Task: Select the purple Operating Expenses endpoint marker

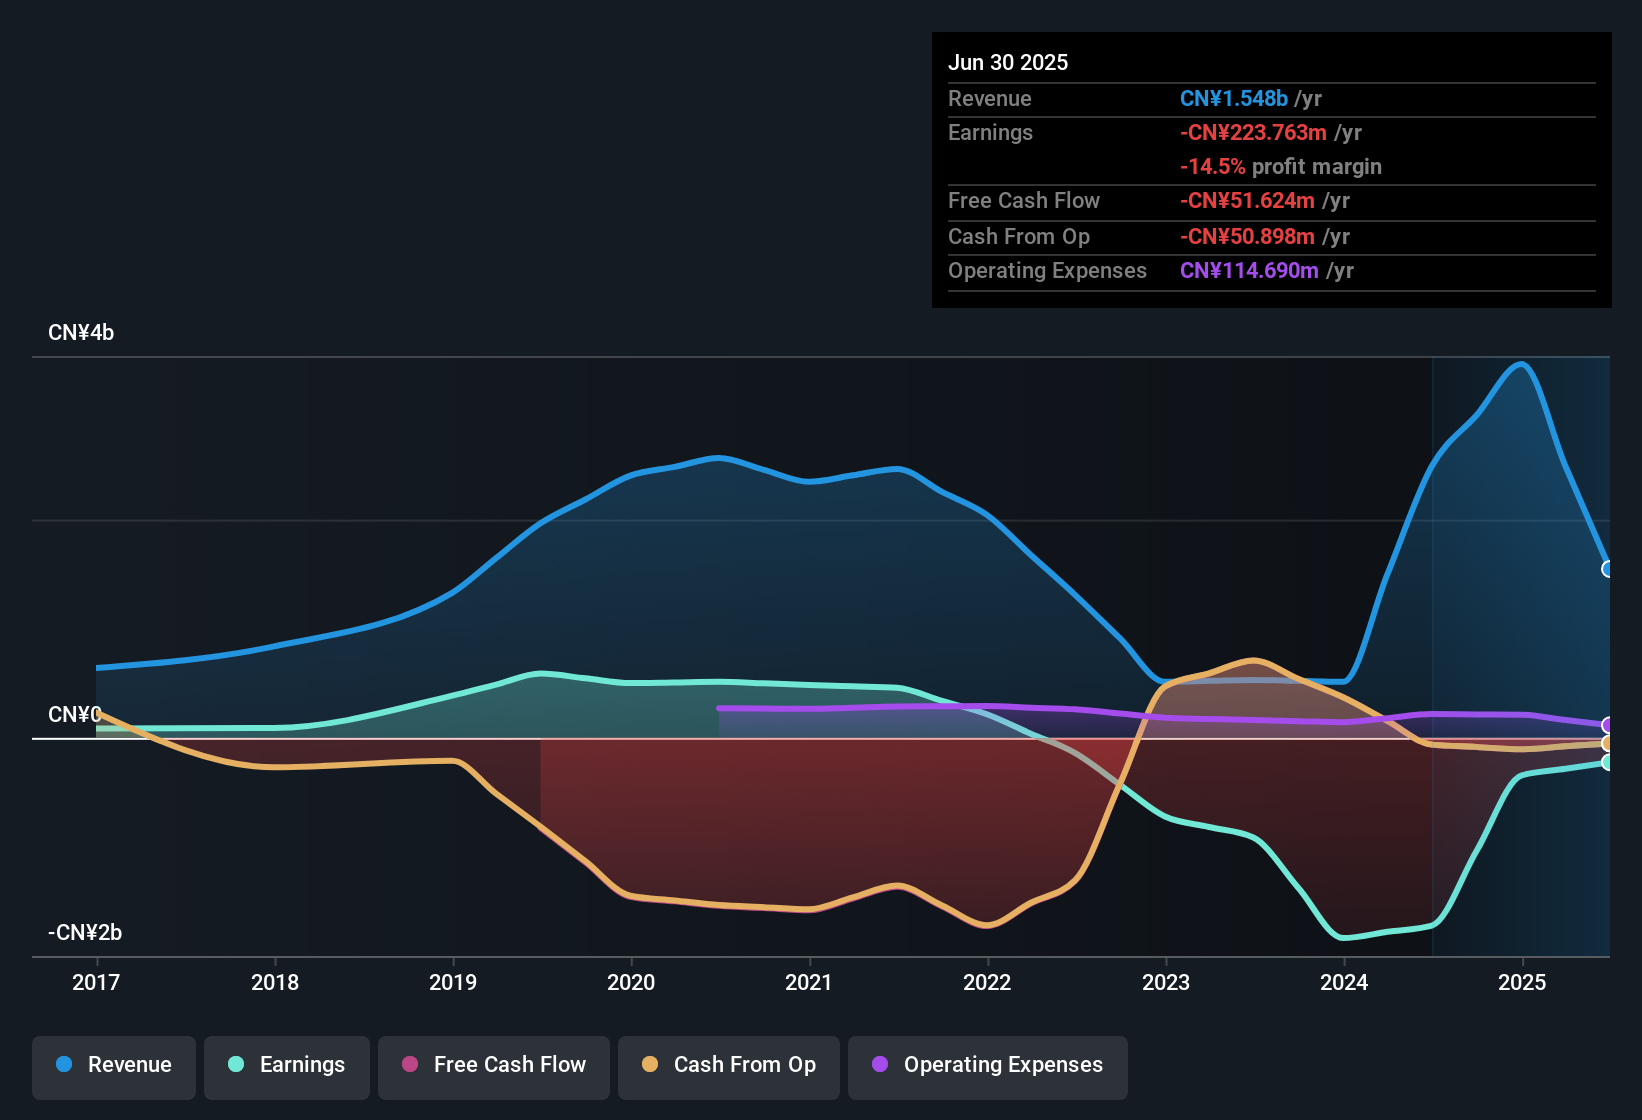Action: point(1608,723)
